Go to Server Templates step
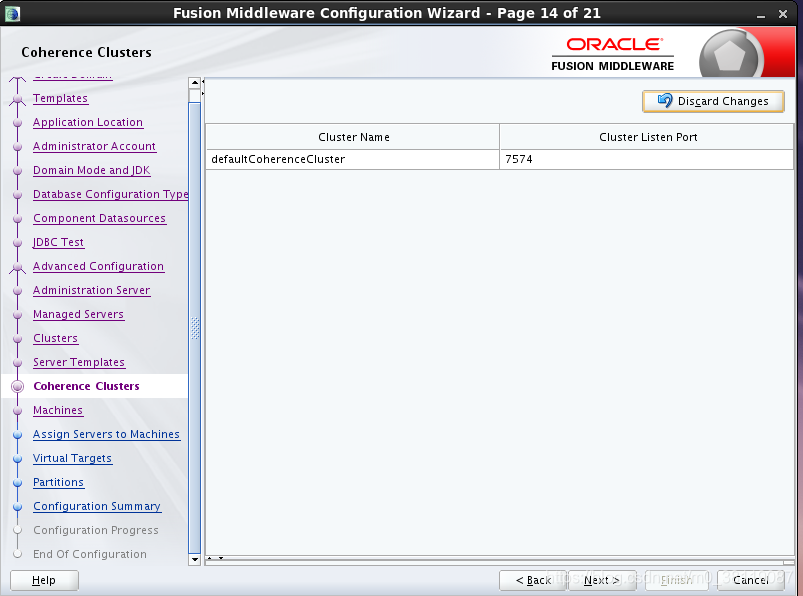This screenshot has height=596, width=803. click(79, 363)
